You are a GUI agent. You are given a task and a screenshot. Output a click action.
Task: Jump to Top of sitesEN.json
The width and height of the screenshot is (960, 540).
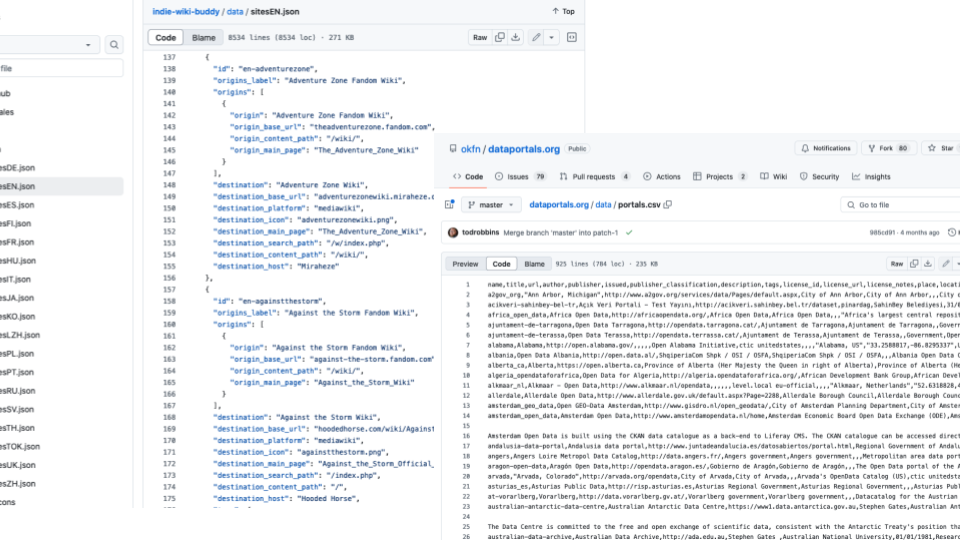563,11
